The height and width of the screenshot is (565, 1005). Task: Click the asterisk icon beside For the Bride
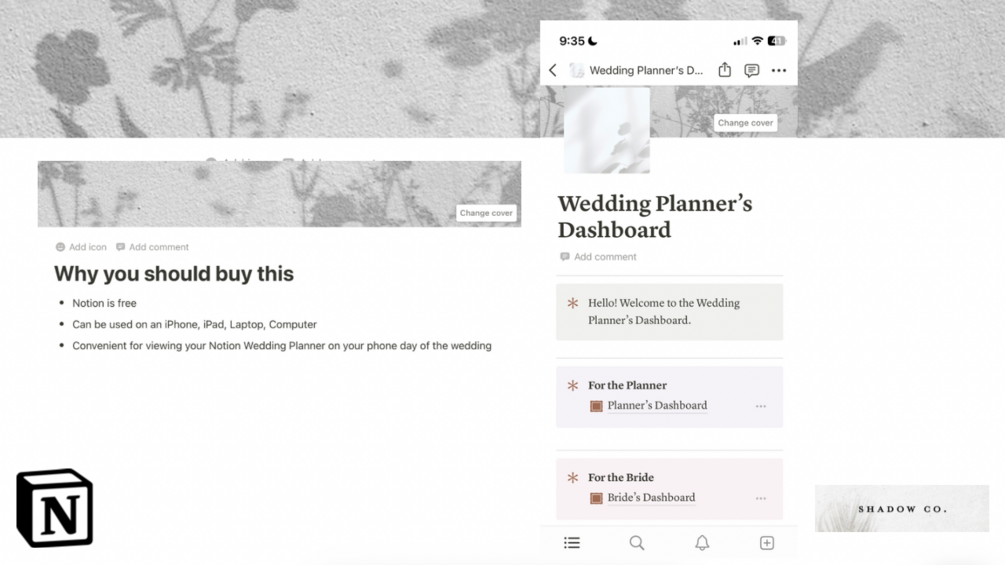(x=572, y=477)
